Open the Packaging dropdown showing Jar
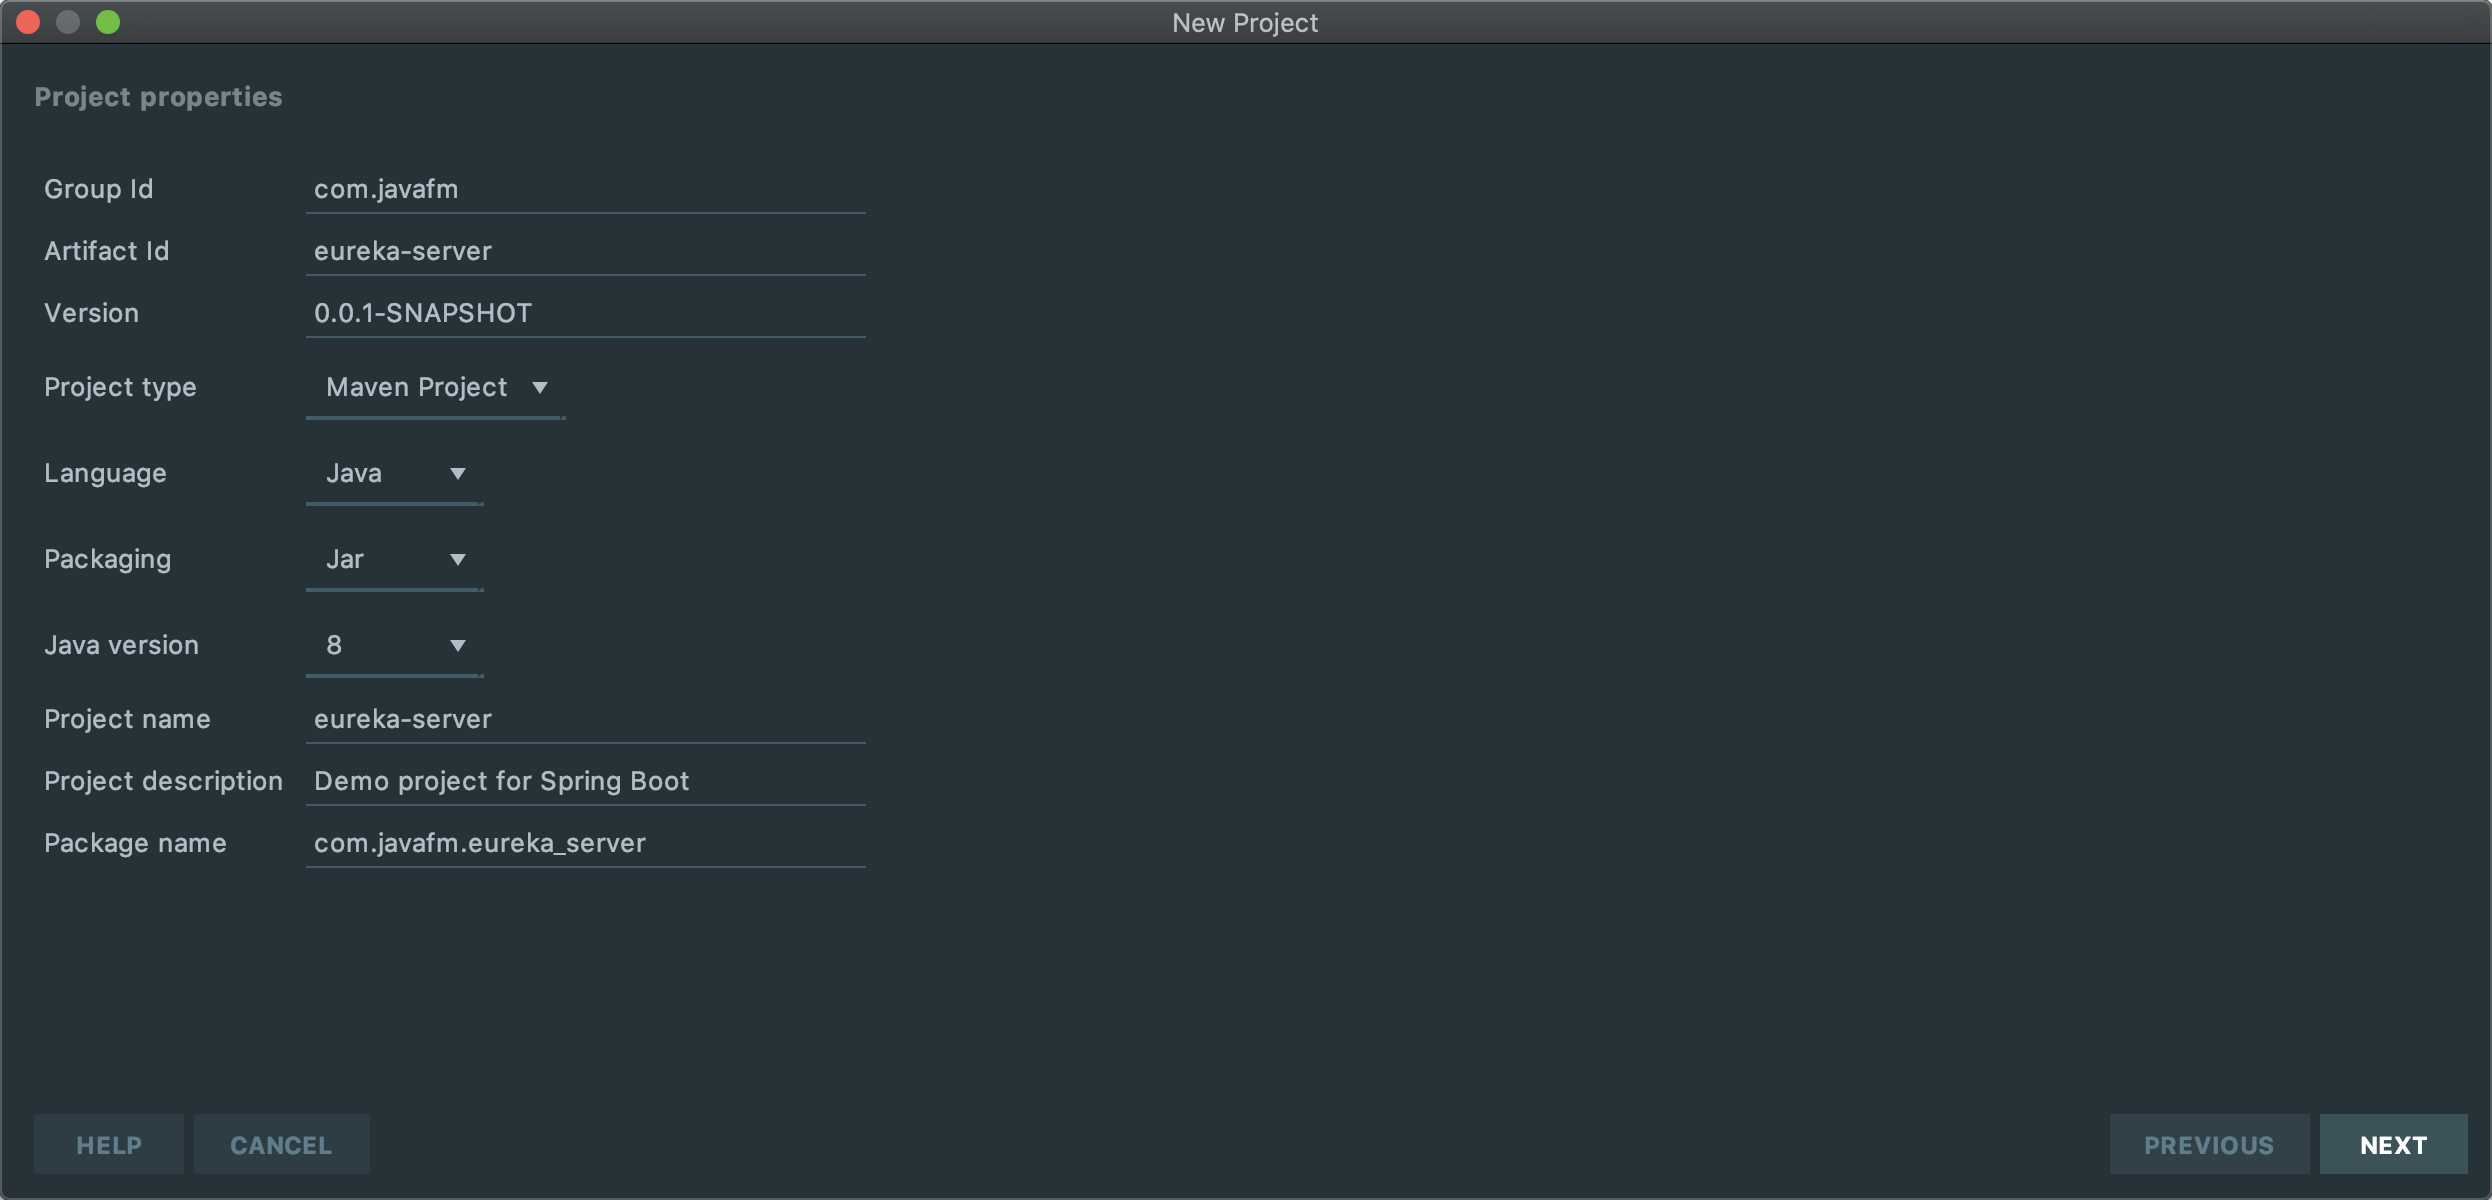Viewport: 2492px width, 1200px height. (394, 559)
